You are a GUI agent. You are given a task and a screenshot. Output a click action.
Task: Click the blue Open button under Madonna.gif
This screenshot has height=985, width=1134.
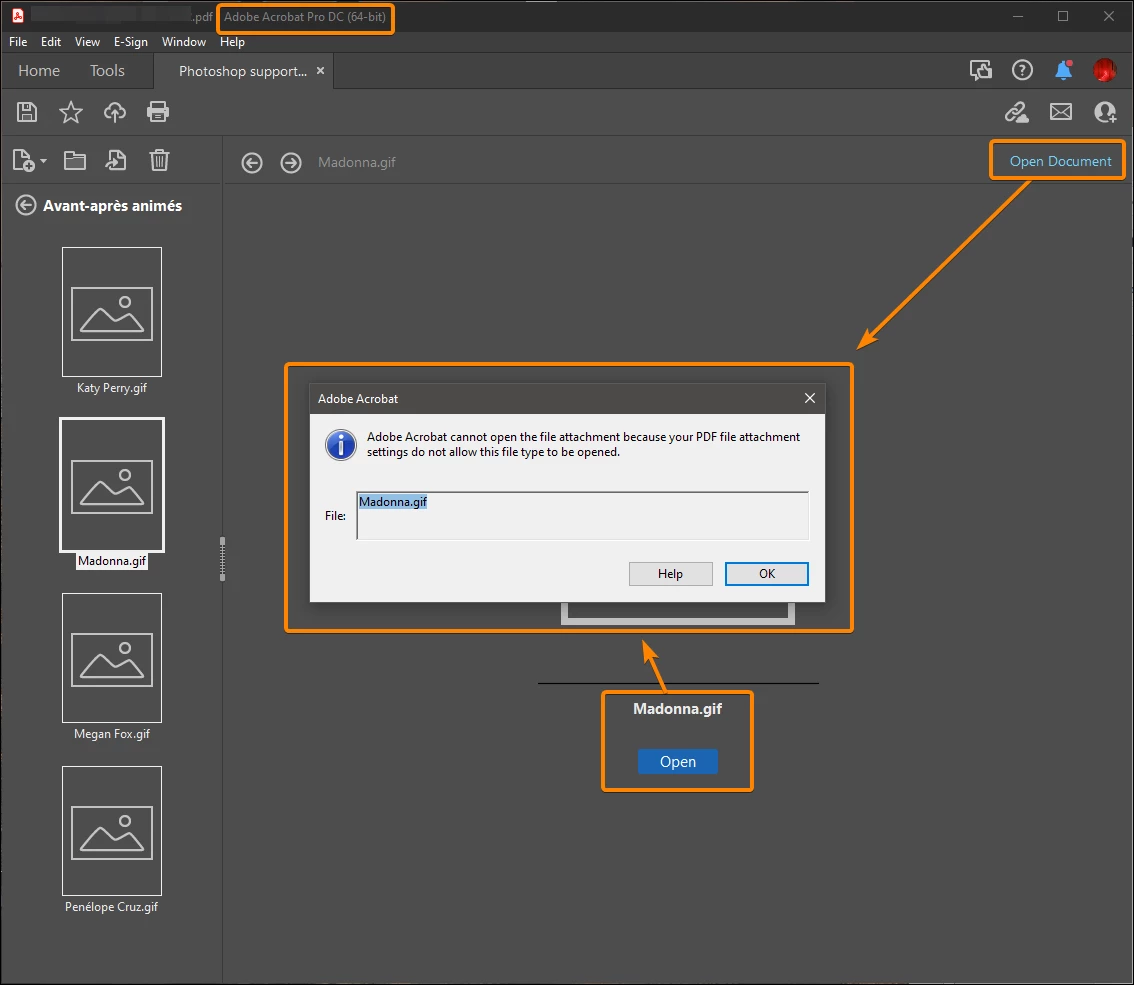[x=678, y=762]
